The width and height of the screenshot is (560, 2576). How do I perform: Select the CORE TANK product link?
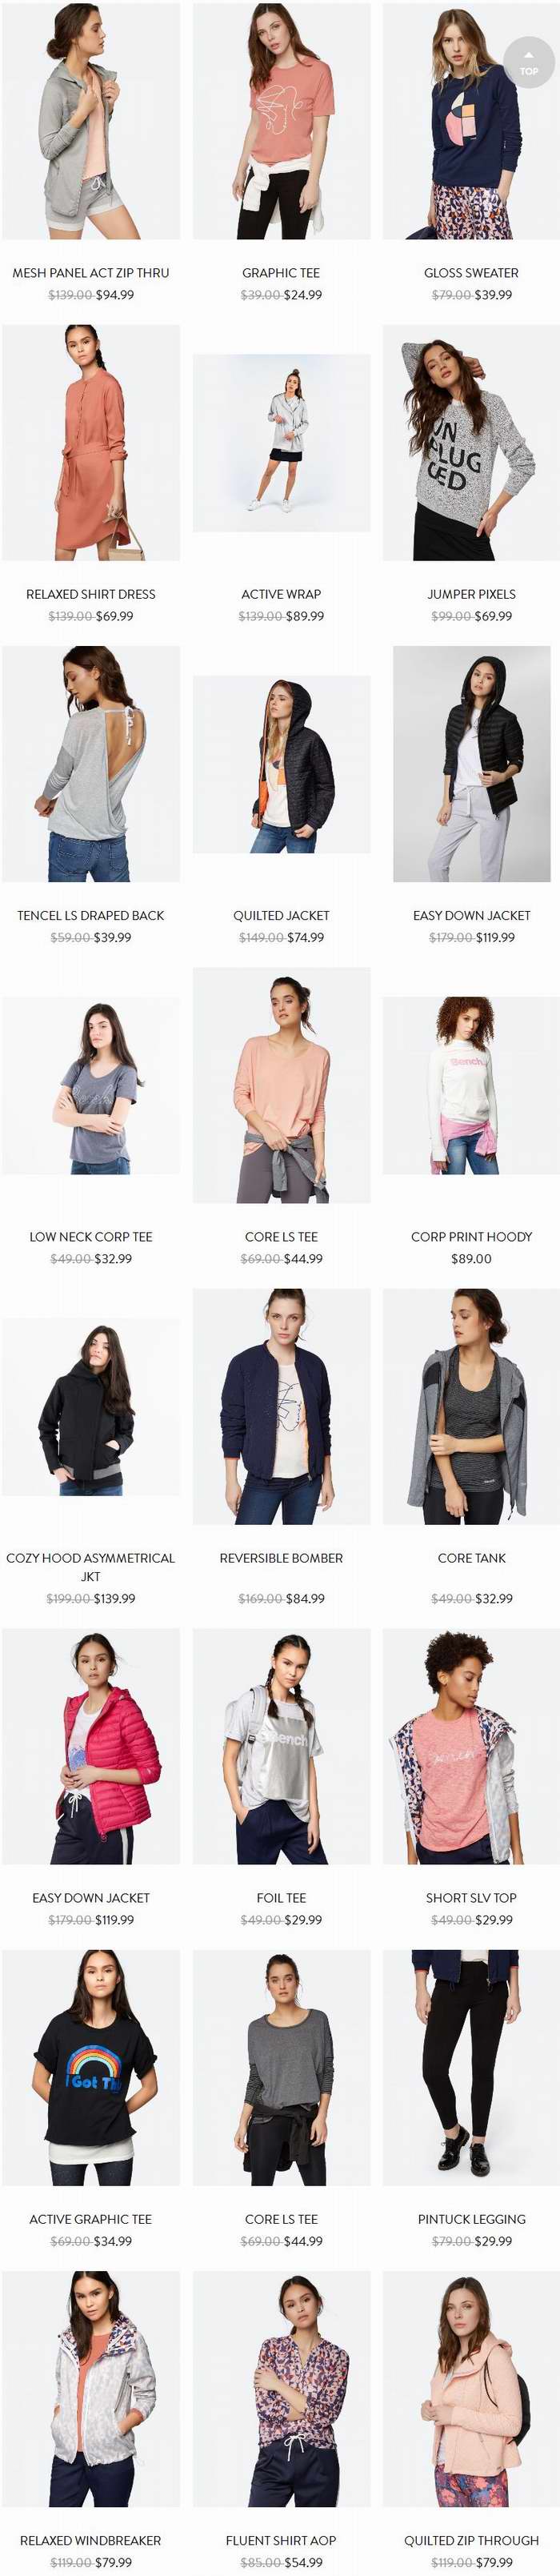(x=471, y=1558)
